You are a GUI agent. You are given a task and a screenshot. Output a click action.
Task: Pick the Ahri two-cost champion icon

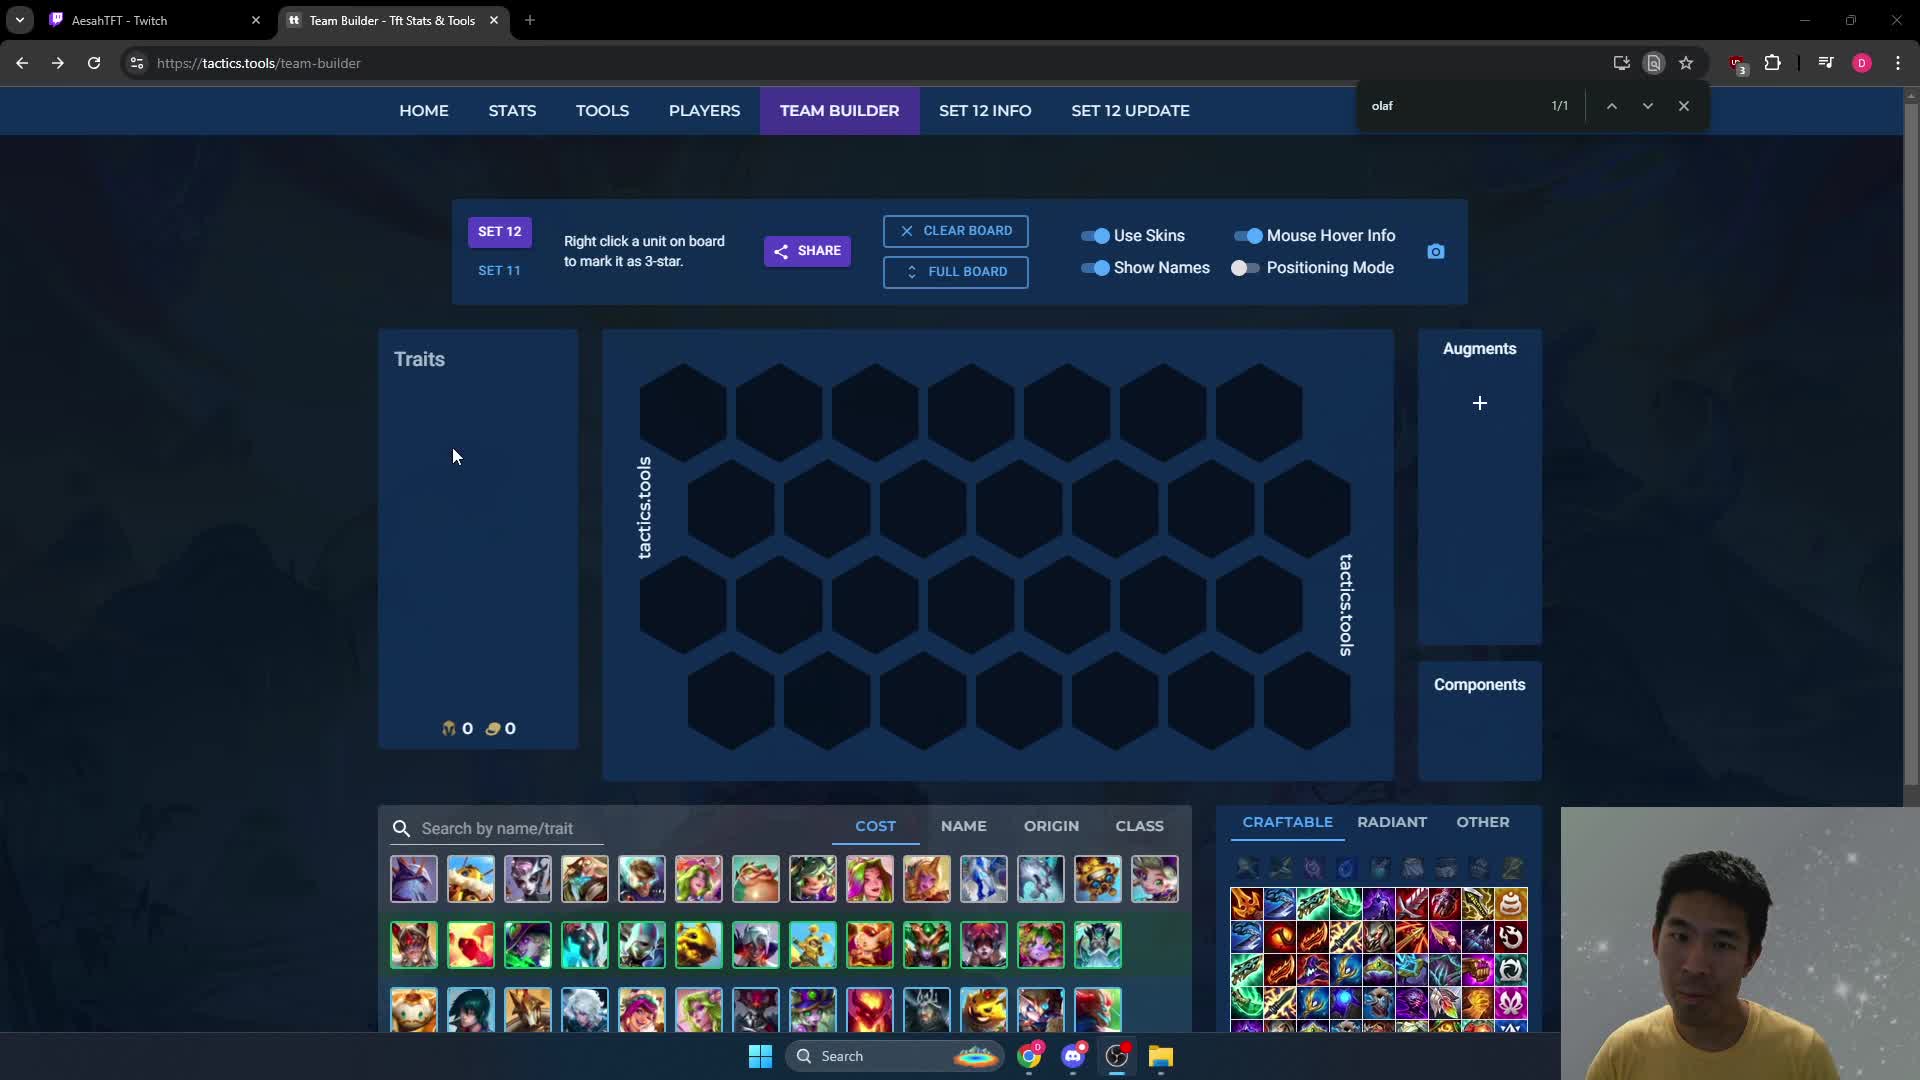coord(414,945)
